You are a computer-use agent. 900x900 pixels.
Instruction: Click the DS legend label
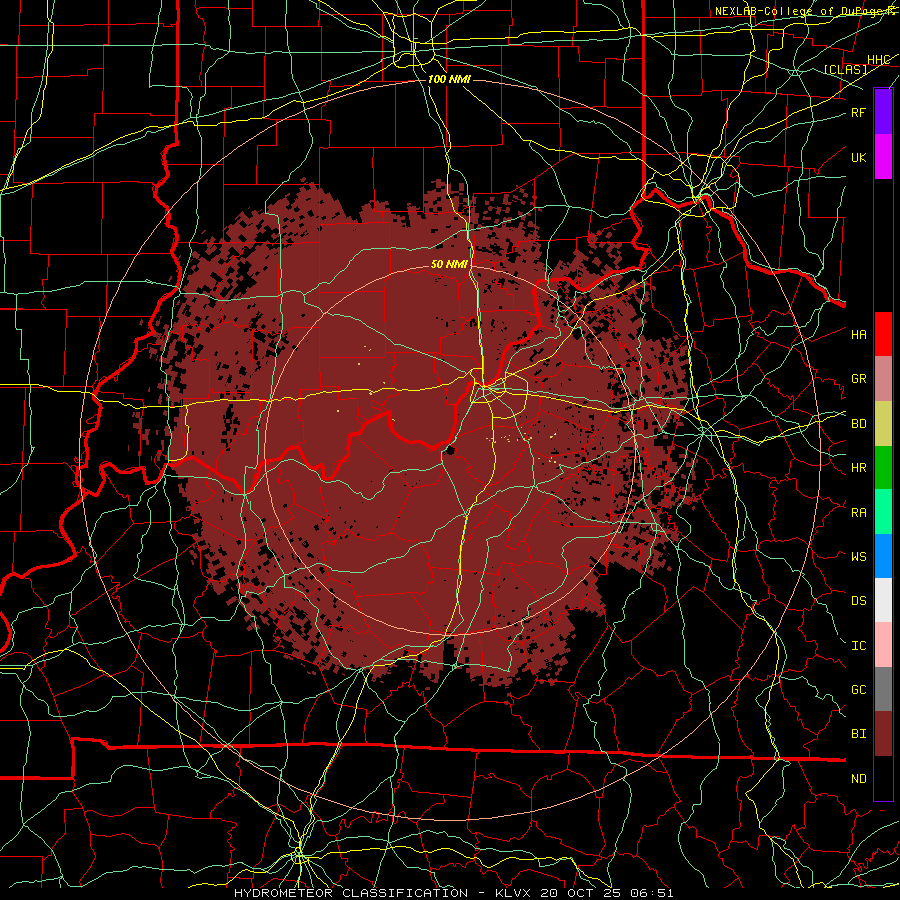click(858, 601)
